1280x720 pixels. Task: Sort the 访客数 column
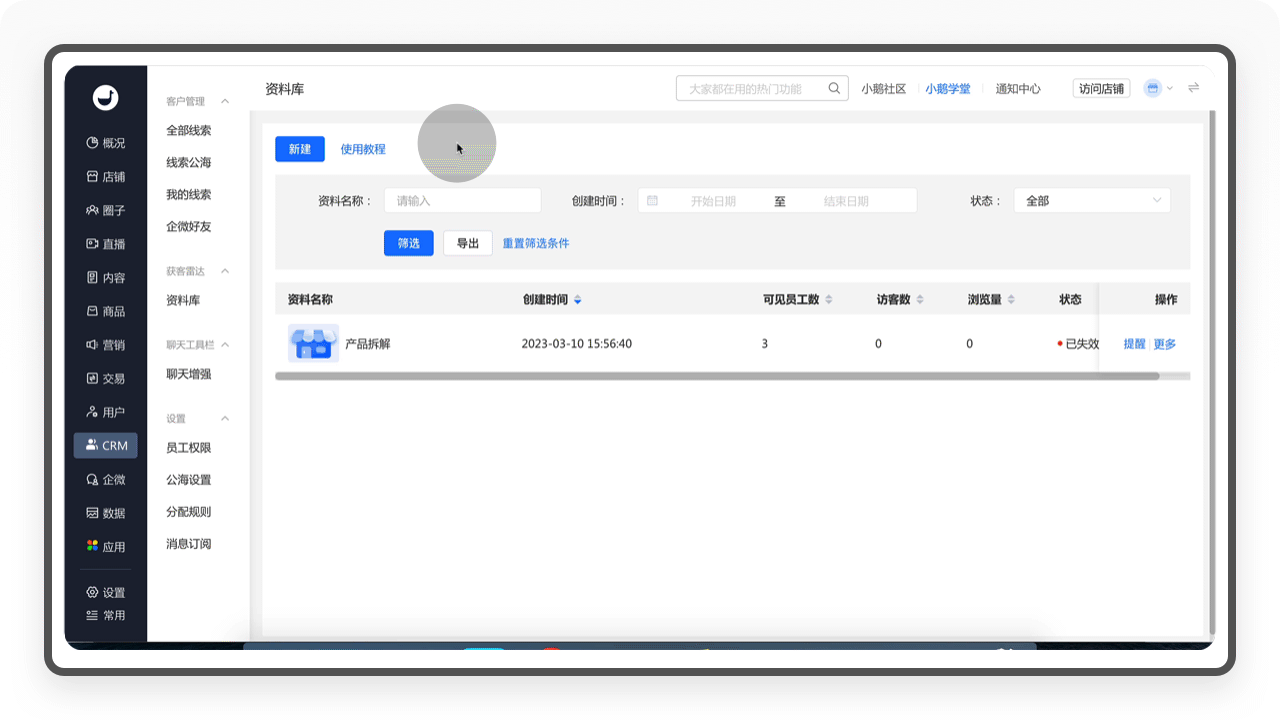coord(919,300)
